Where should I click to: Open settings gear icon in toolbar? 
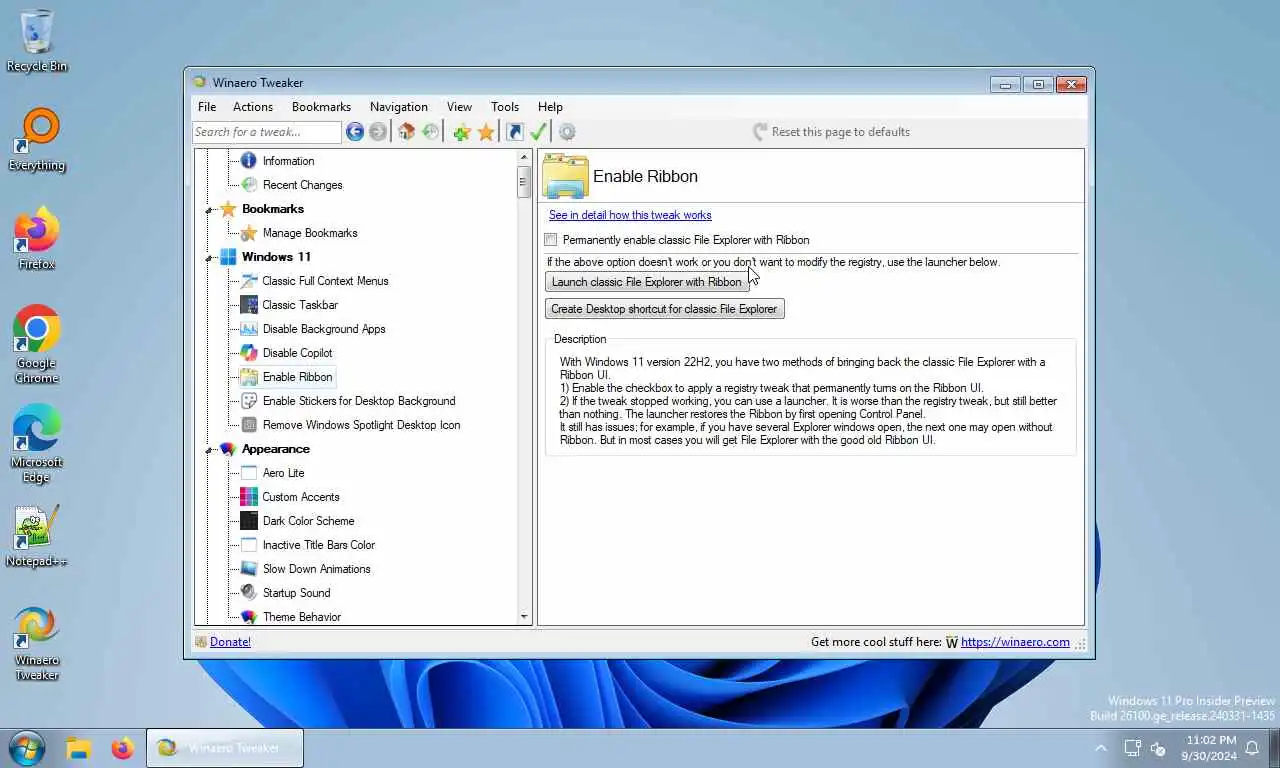[567, 132]
